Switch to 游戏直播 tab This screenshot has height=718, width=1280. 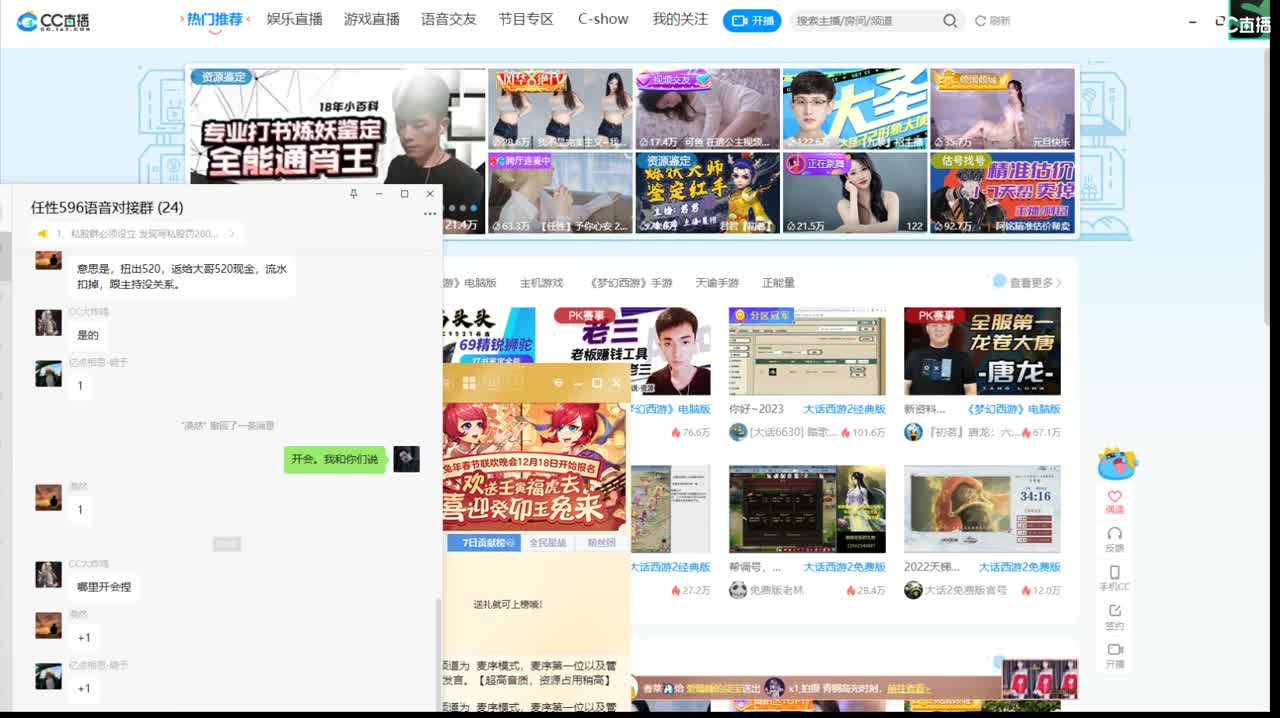coord(371,19)
